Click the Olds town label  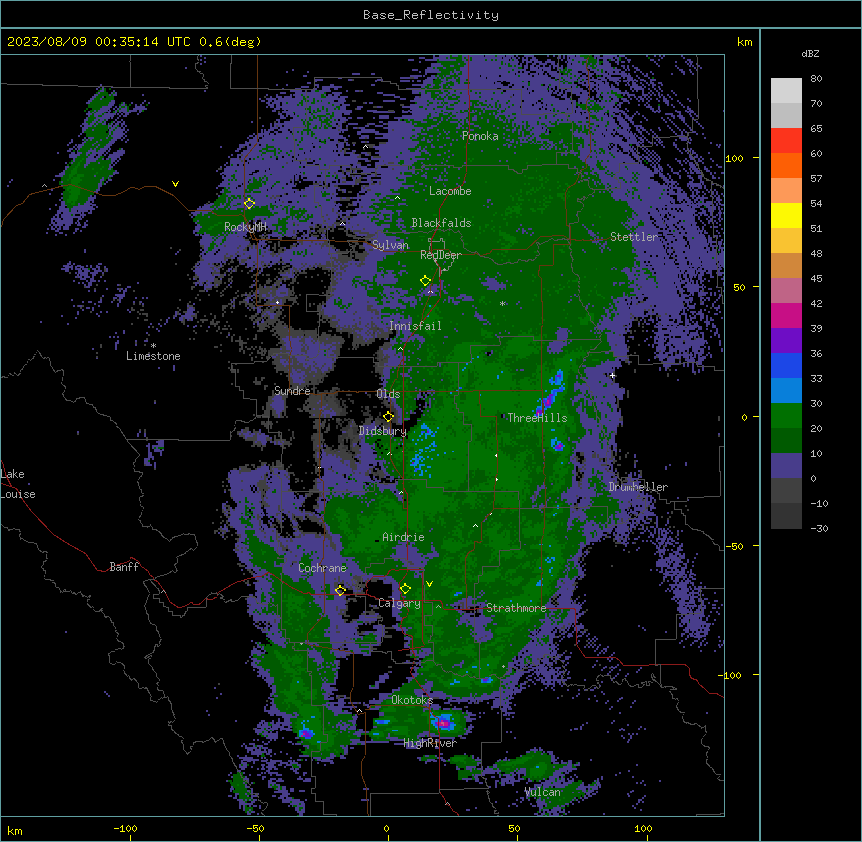[x=388, y=394]
